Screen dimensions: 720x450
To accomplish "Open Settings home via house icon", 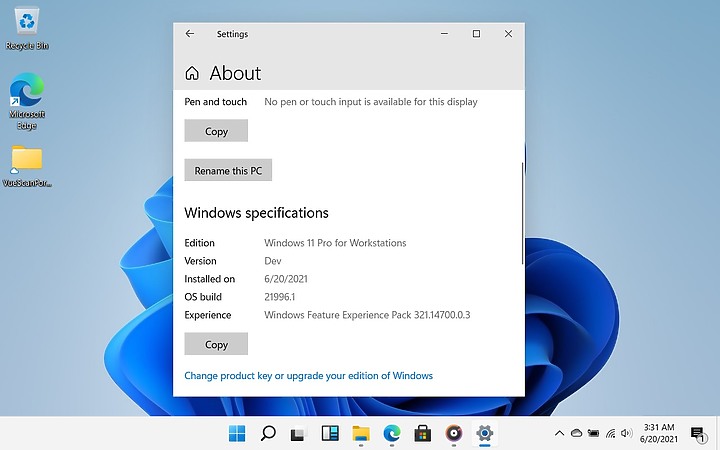I will point(192,73).
